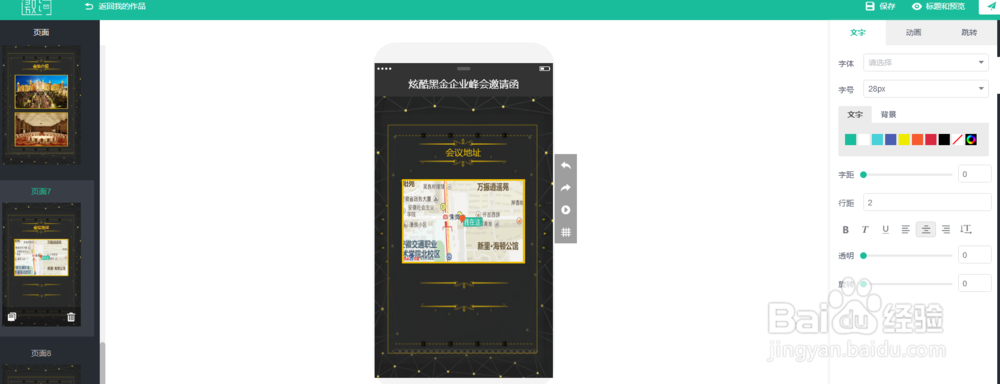The width and height of the screenshot is (1000, 384).
Task: Toggle the grid overlay icon
Action: coord(565,232)
